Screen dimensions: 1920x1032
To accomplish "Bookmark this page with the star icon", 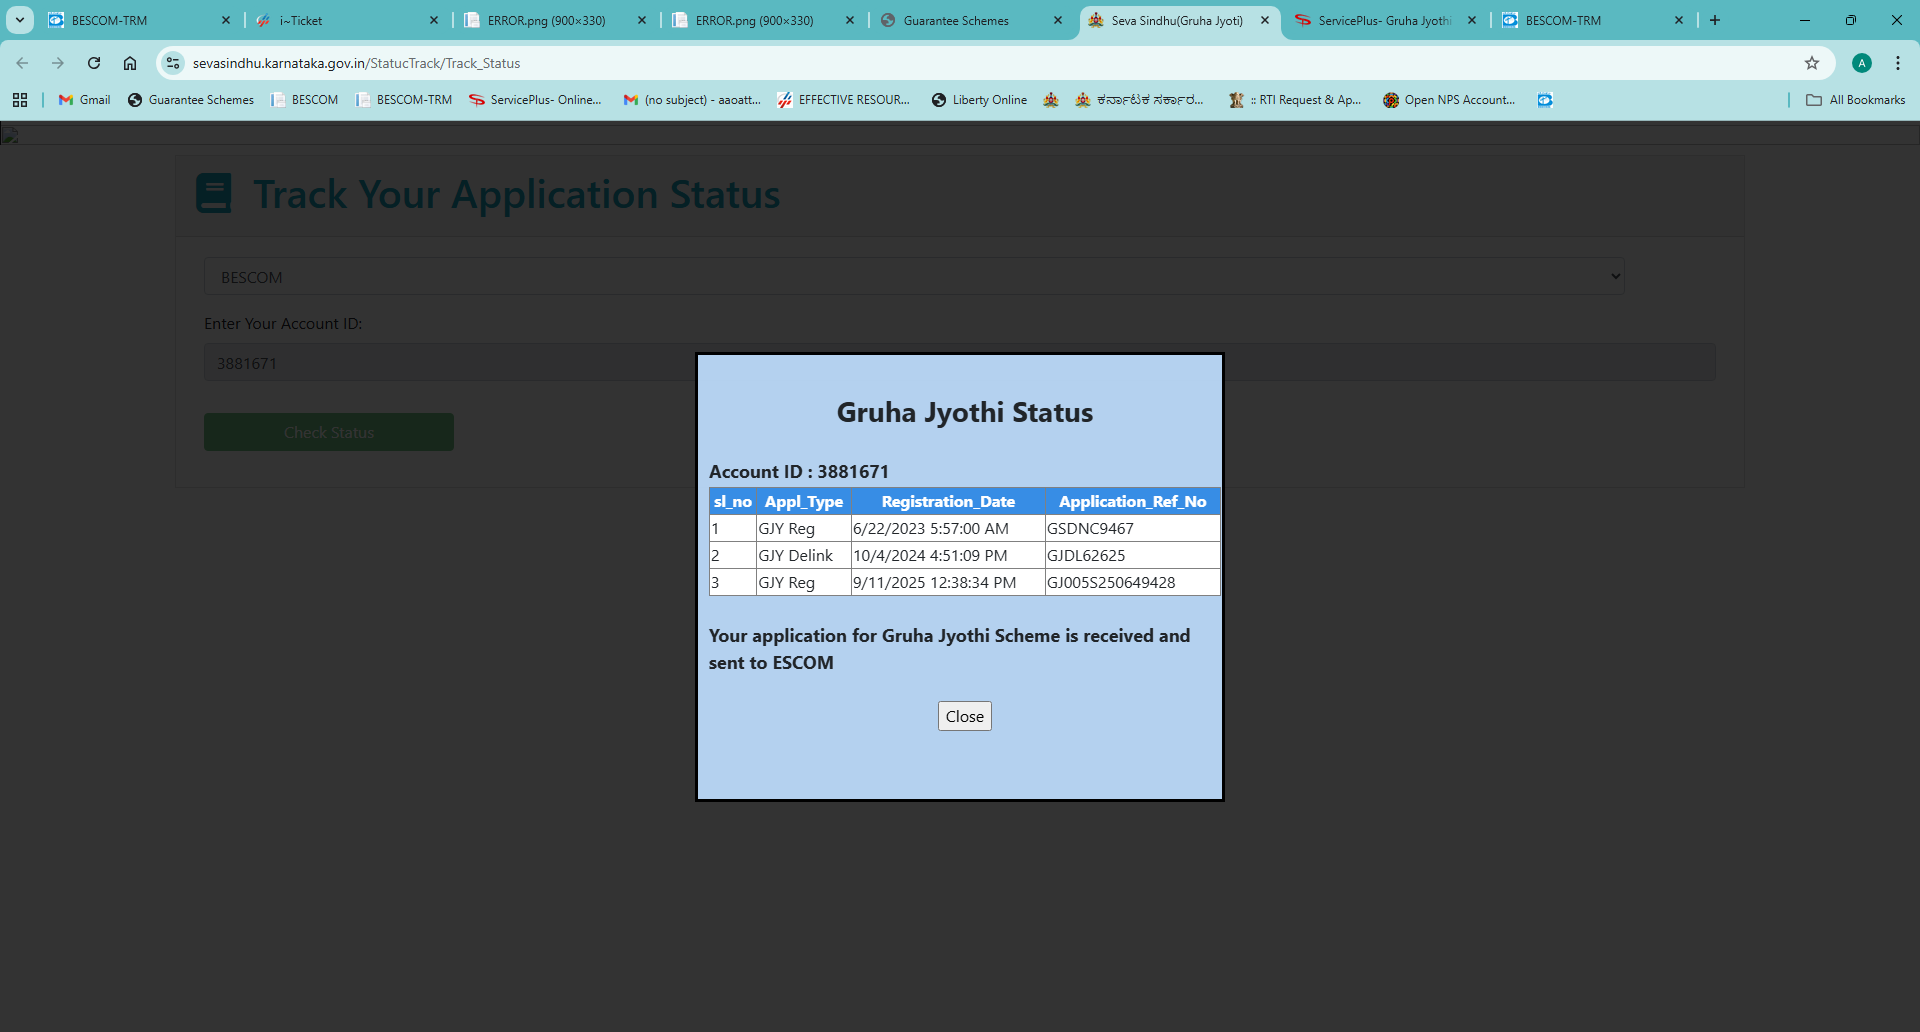I will pyautogui.click(x=1811, y=63).
